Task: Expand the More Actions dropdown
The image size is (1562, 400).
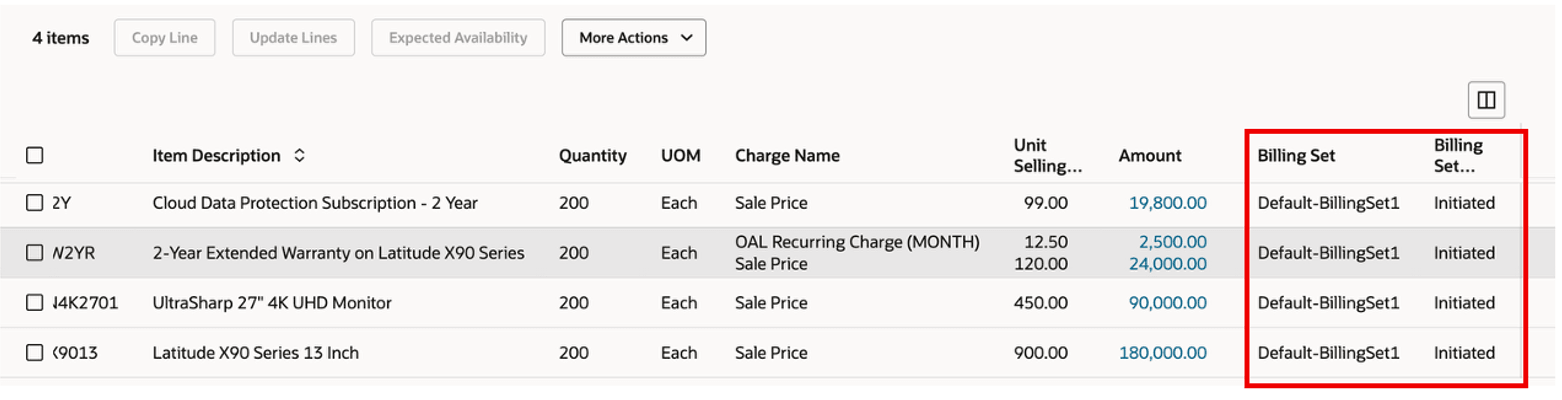Action: click(x=634, y=38)
